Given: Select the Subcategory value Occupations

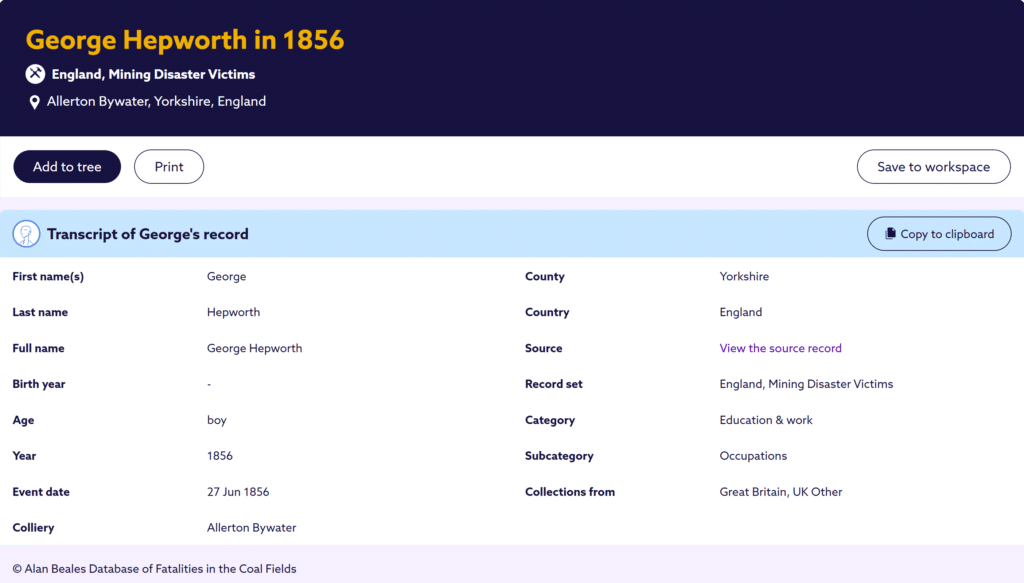Looking at the screenshot, I should point(753,456).
